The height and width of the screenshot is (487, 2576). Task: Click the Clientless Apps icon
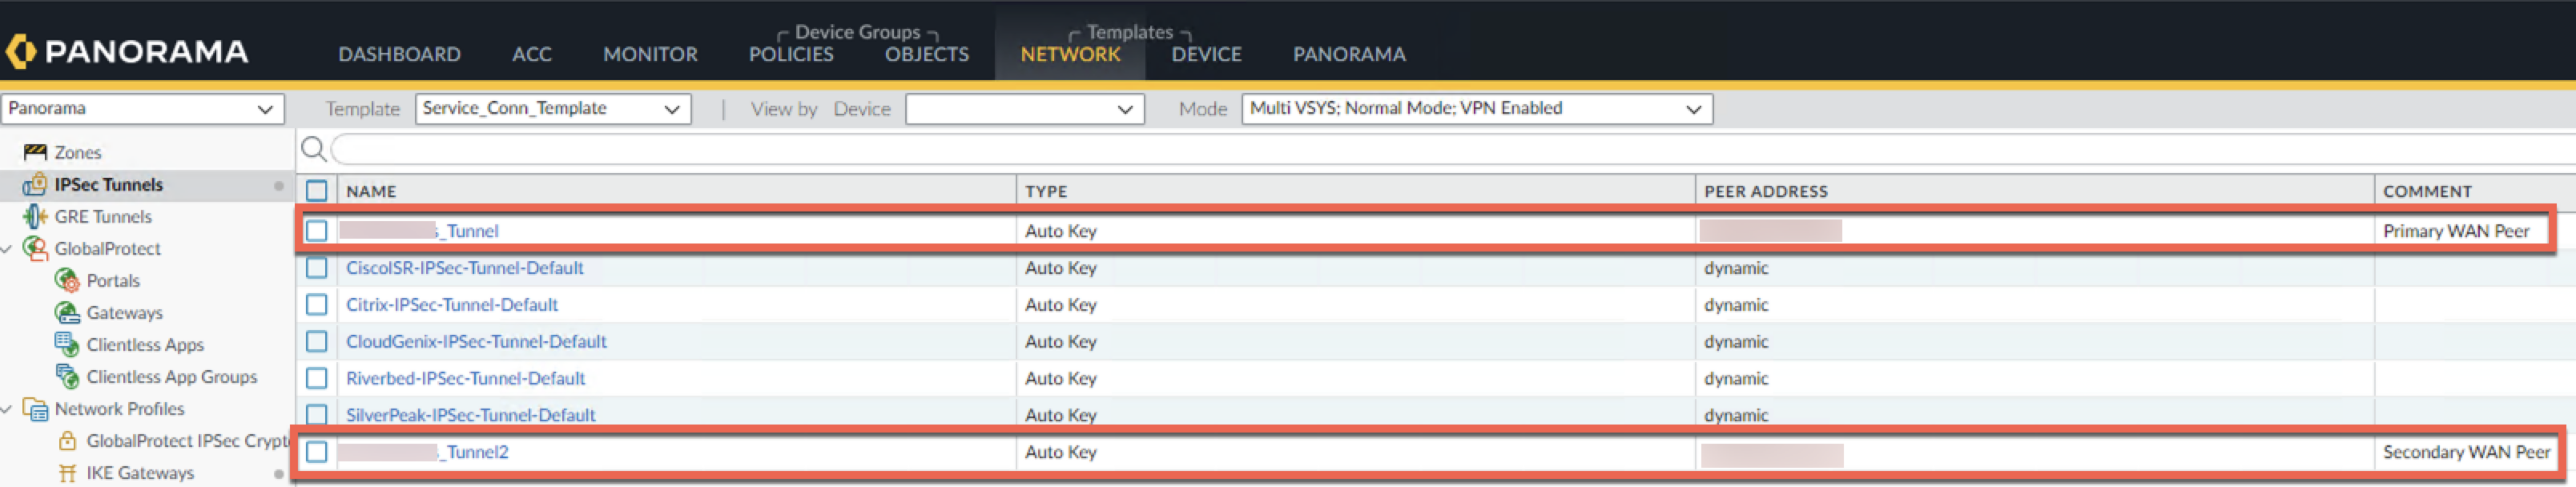pos(67,344)
